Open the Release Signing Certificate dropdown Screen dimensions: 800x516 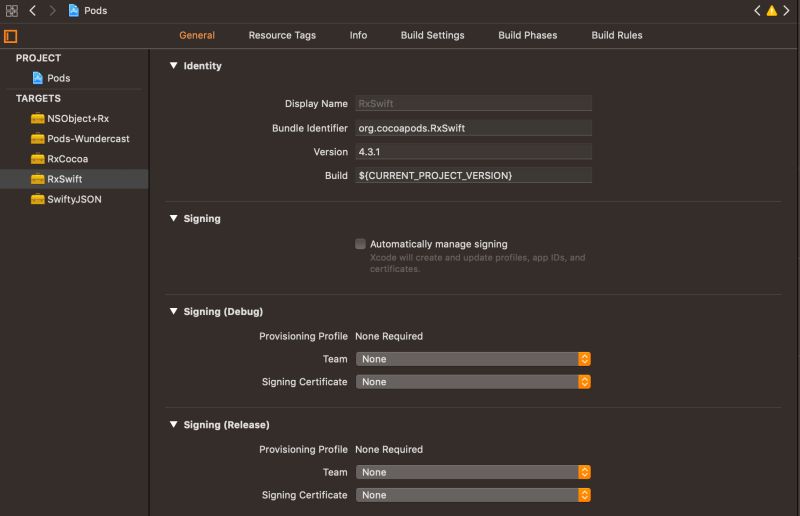(473, 495)
